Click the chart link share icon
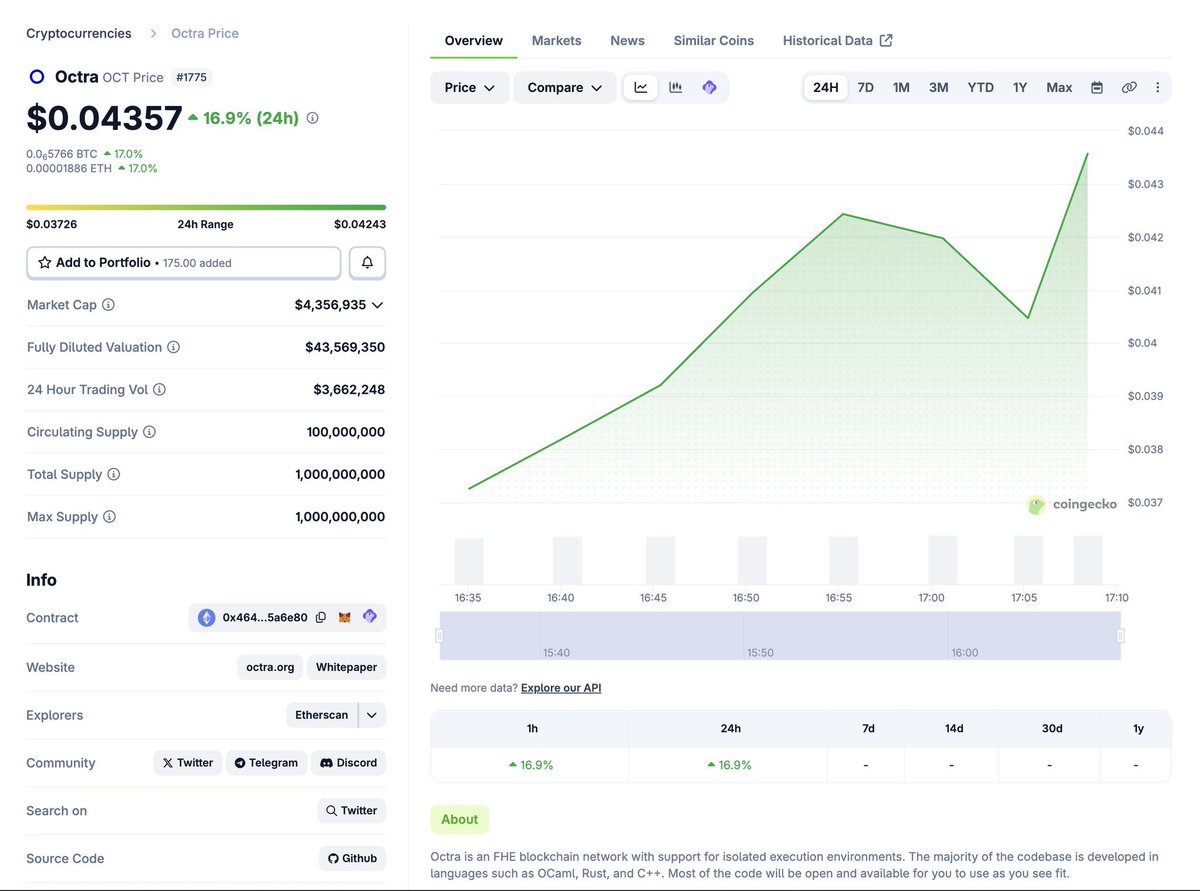 pyautogui.click(x=1129, y=87)
